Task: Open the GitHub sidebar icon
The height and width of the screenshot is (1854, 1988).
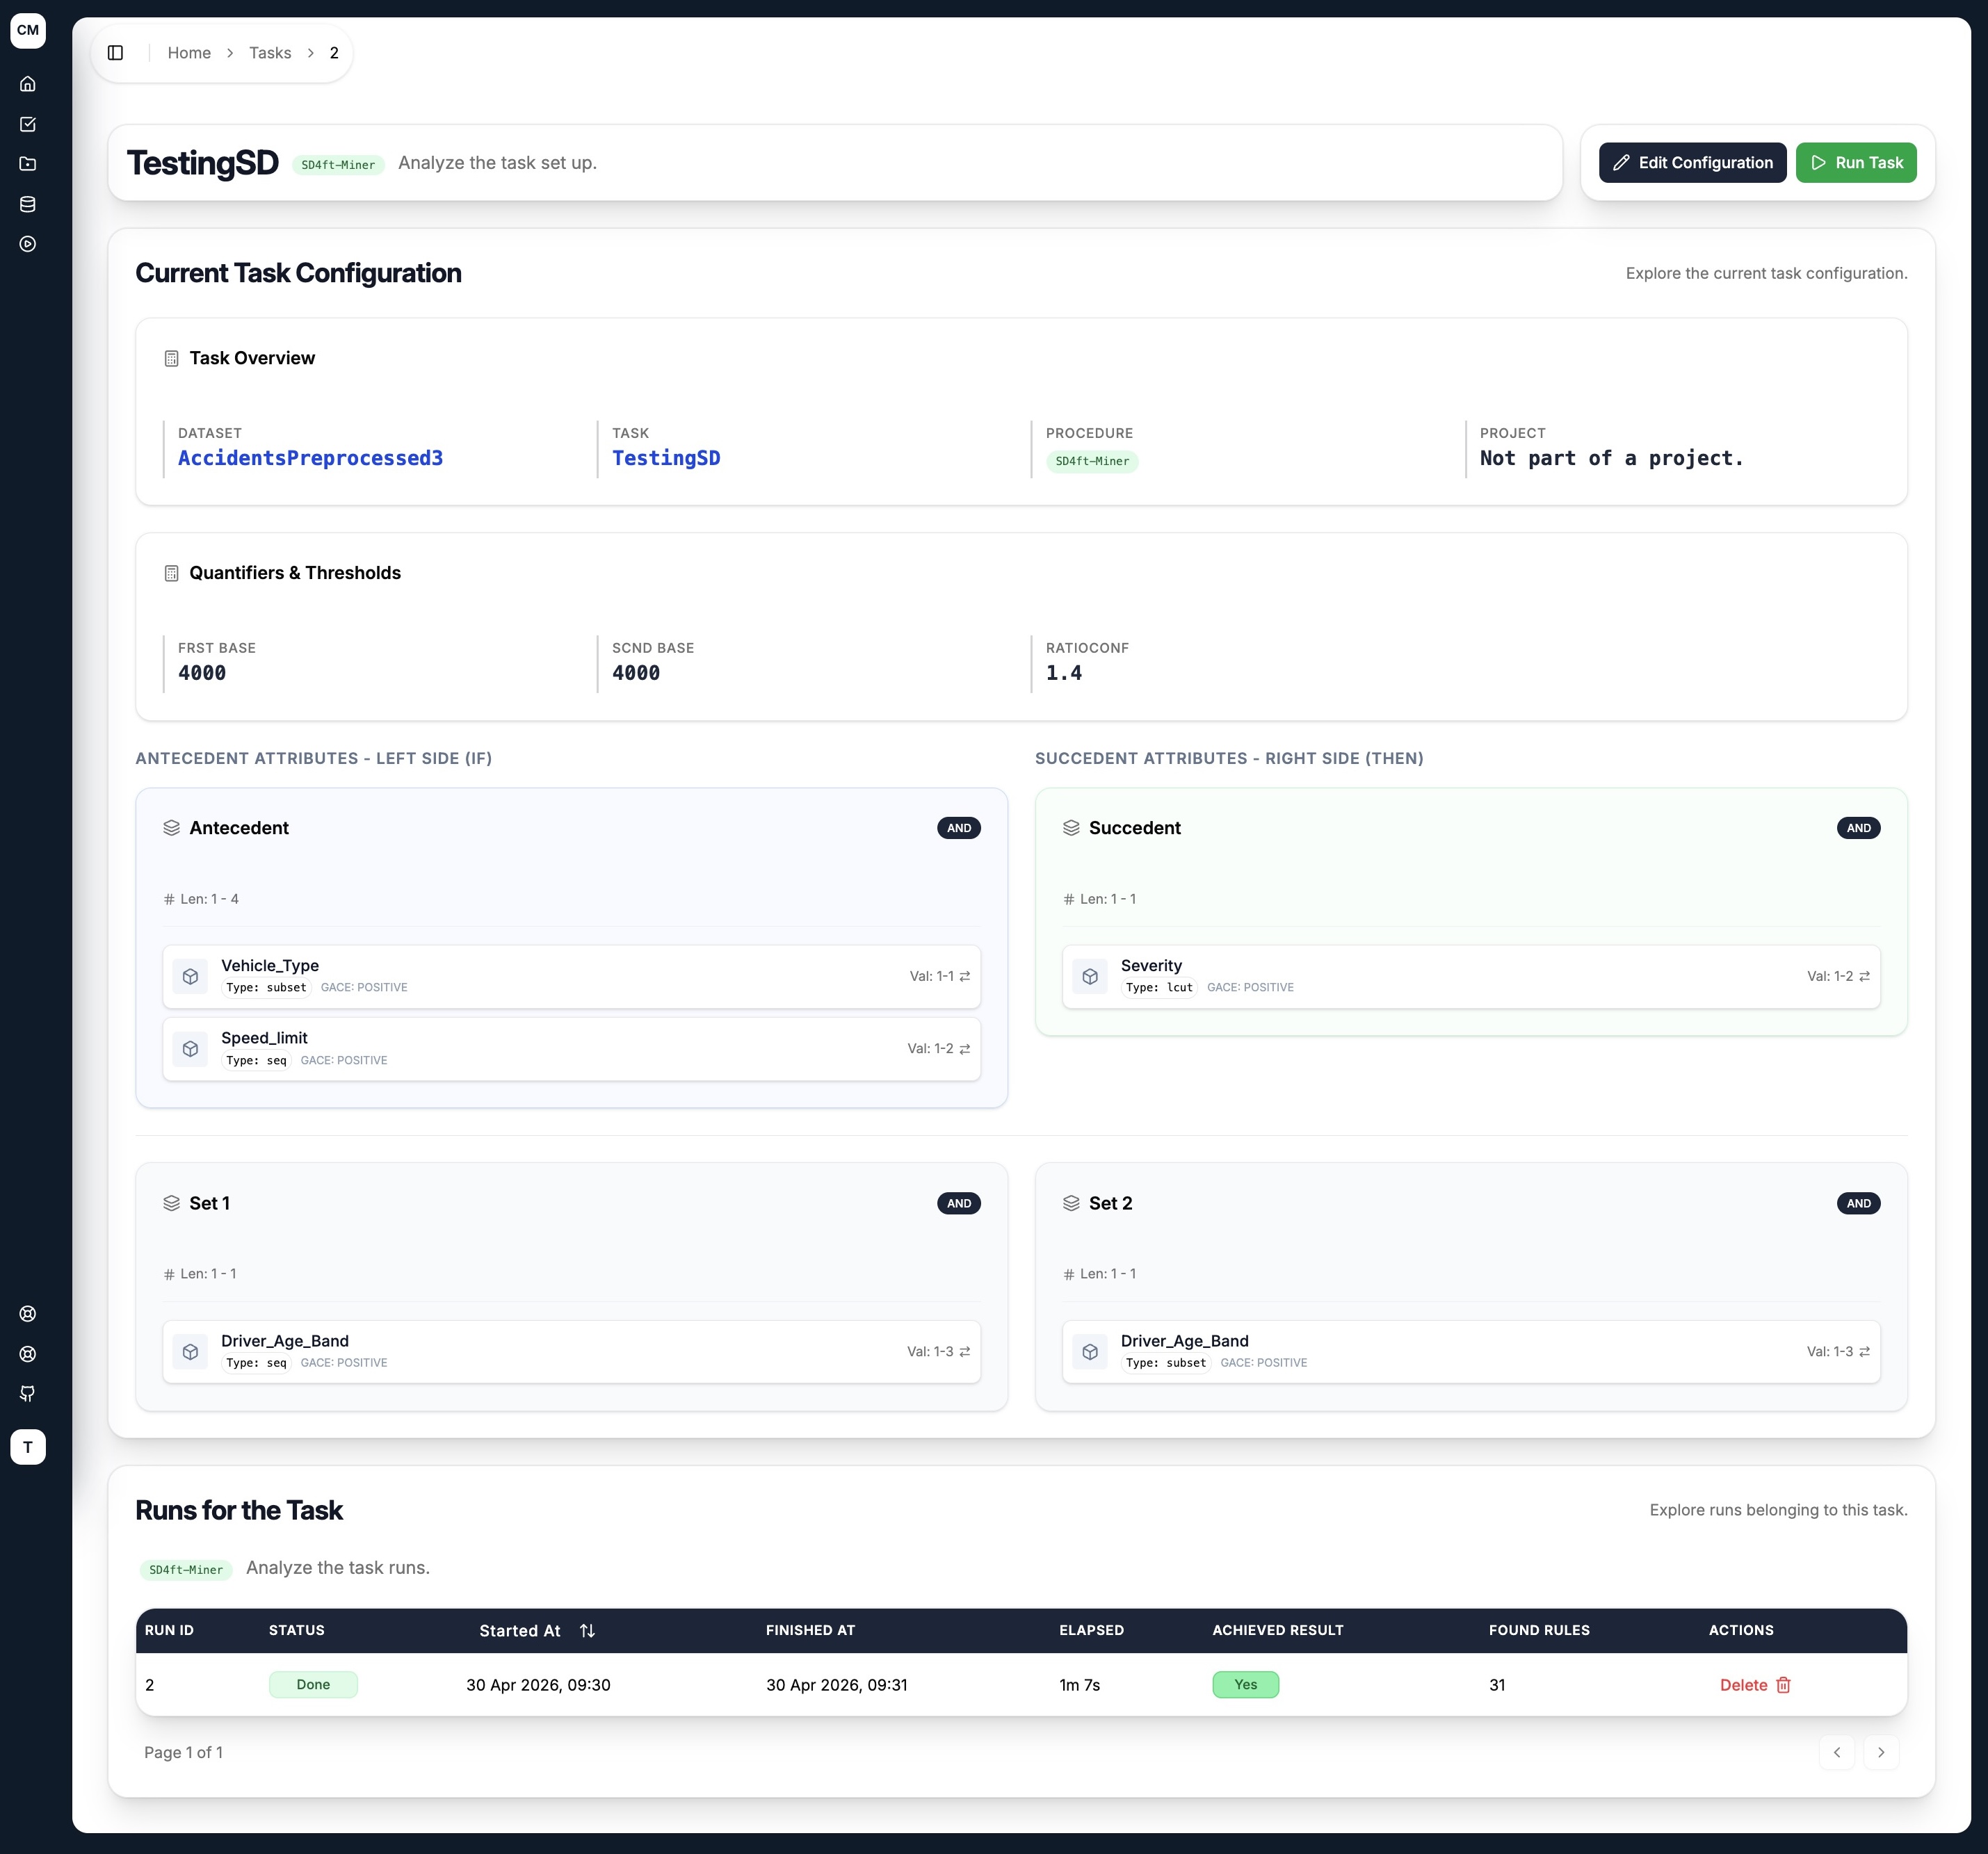Action: (28, 1394)
